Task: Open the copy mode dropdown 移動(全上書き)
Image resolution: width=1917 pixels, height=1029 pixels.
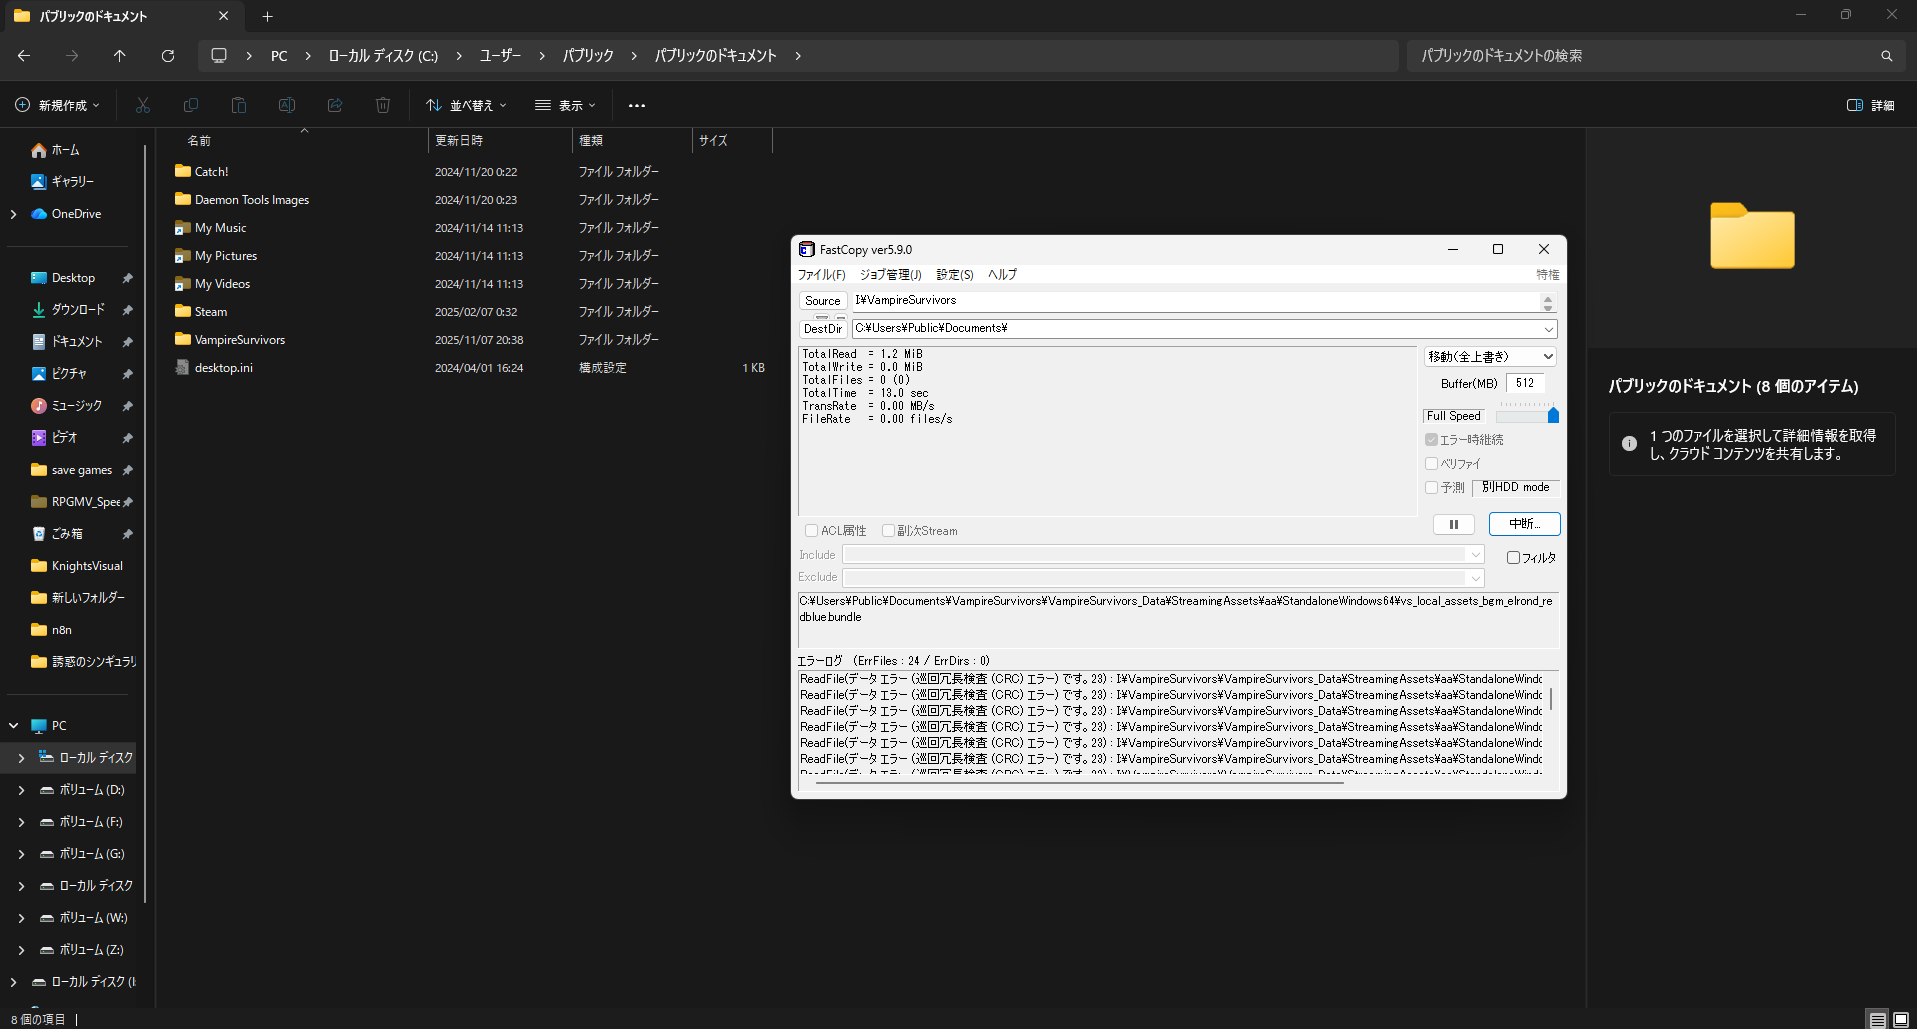Action: point(1490,357)
